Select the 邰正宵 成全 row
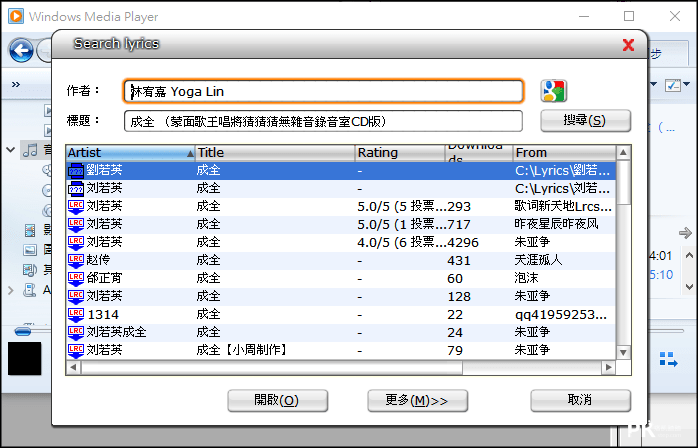Image resolution: width=698 pixels, height=448 pixels. [341, 279]
